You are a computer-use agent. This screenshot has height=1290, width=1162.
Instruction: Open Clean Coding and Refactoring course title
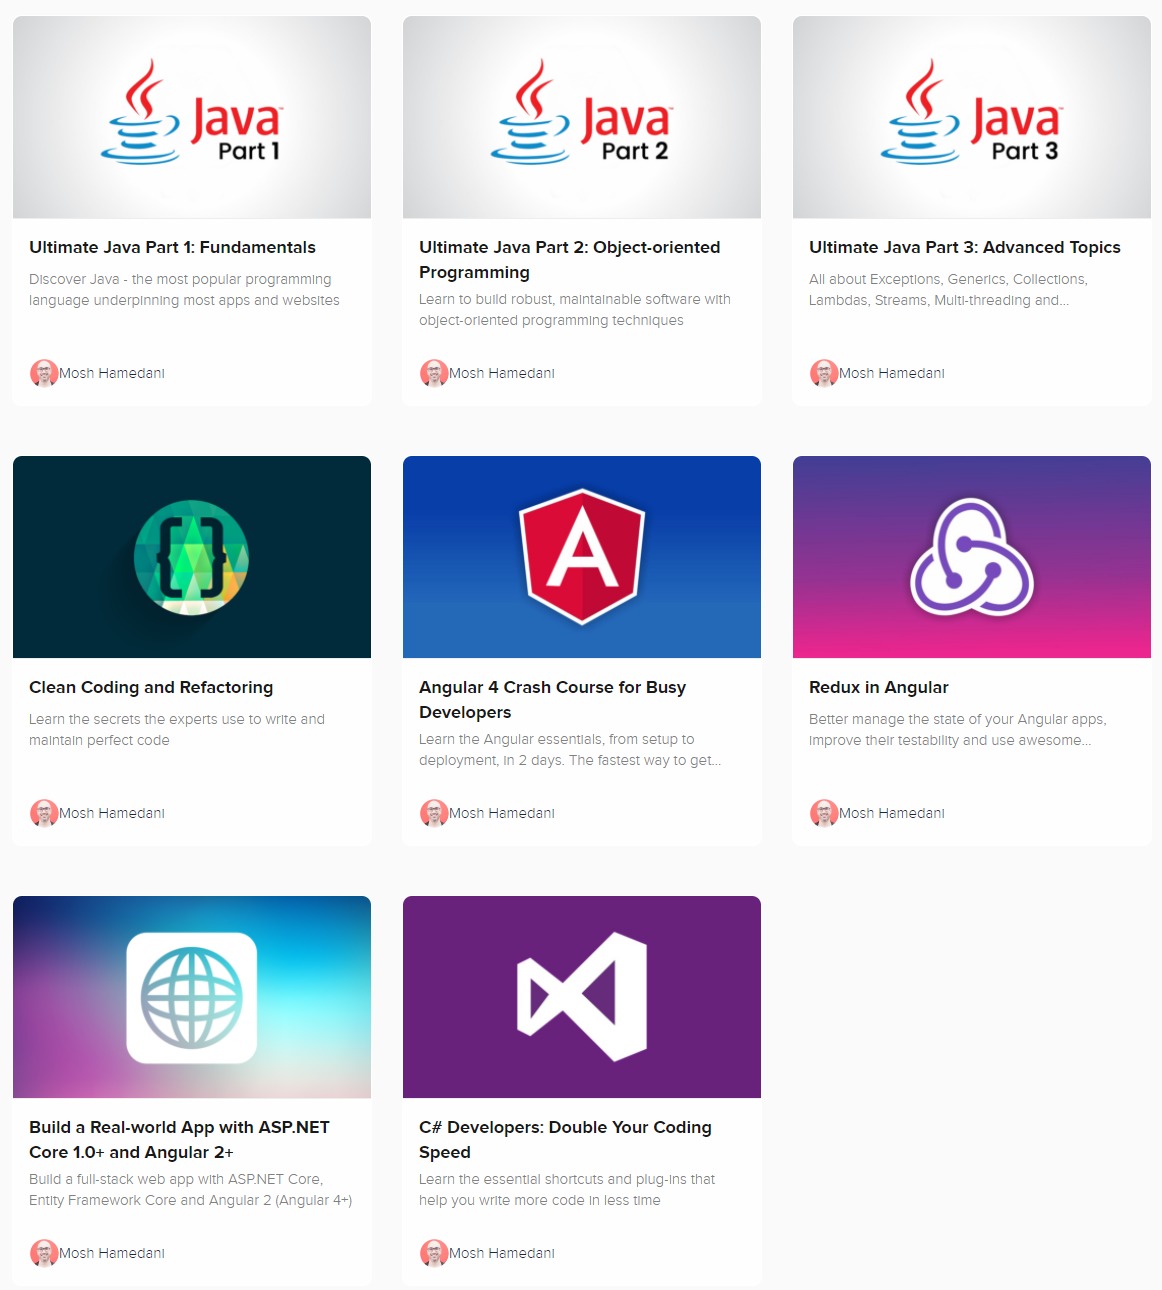pos(151,687)
